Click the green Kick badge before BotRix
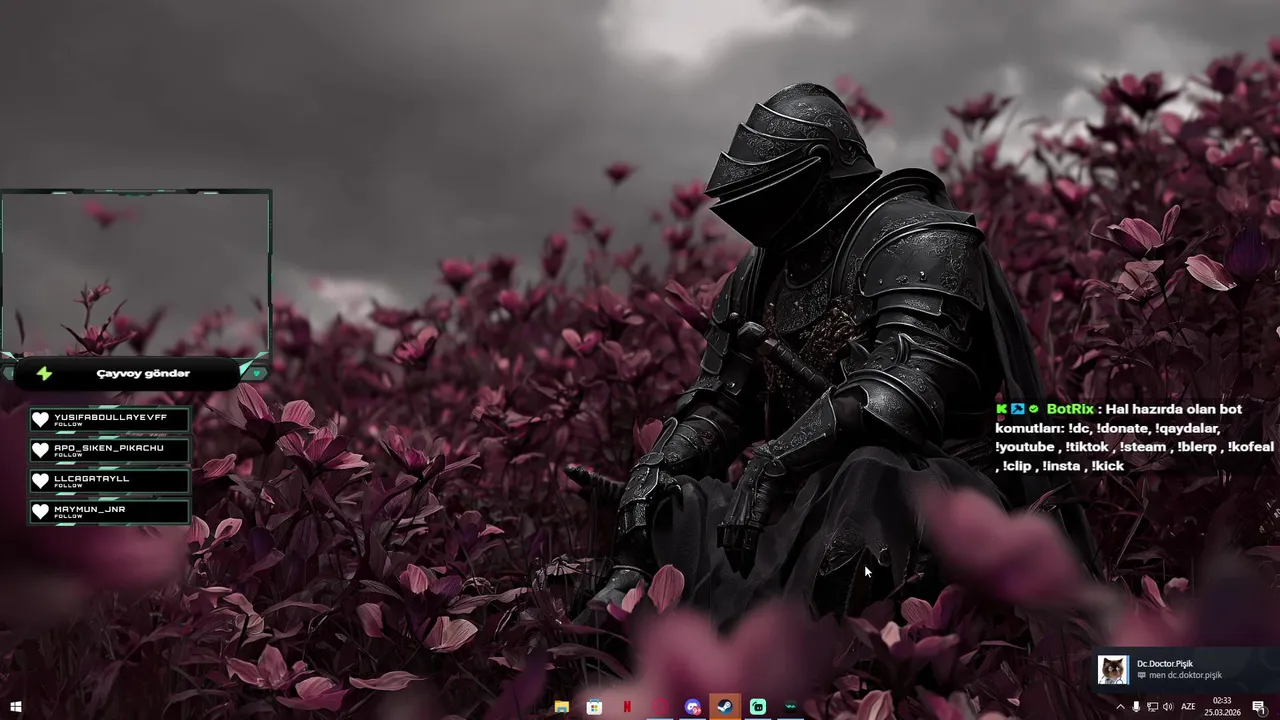Viewport: 1280px width, 720px height. pyautogui.click(x=1001, y=409)
